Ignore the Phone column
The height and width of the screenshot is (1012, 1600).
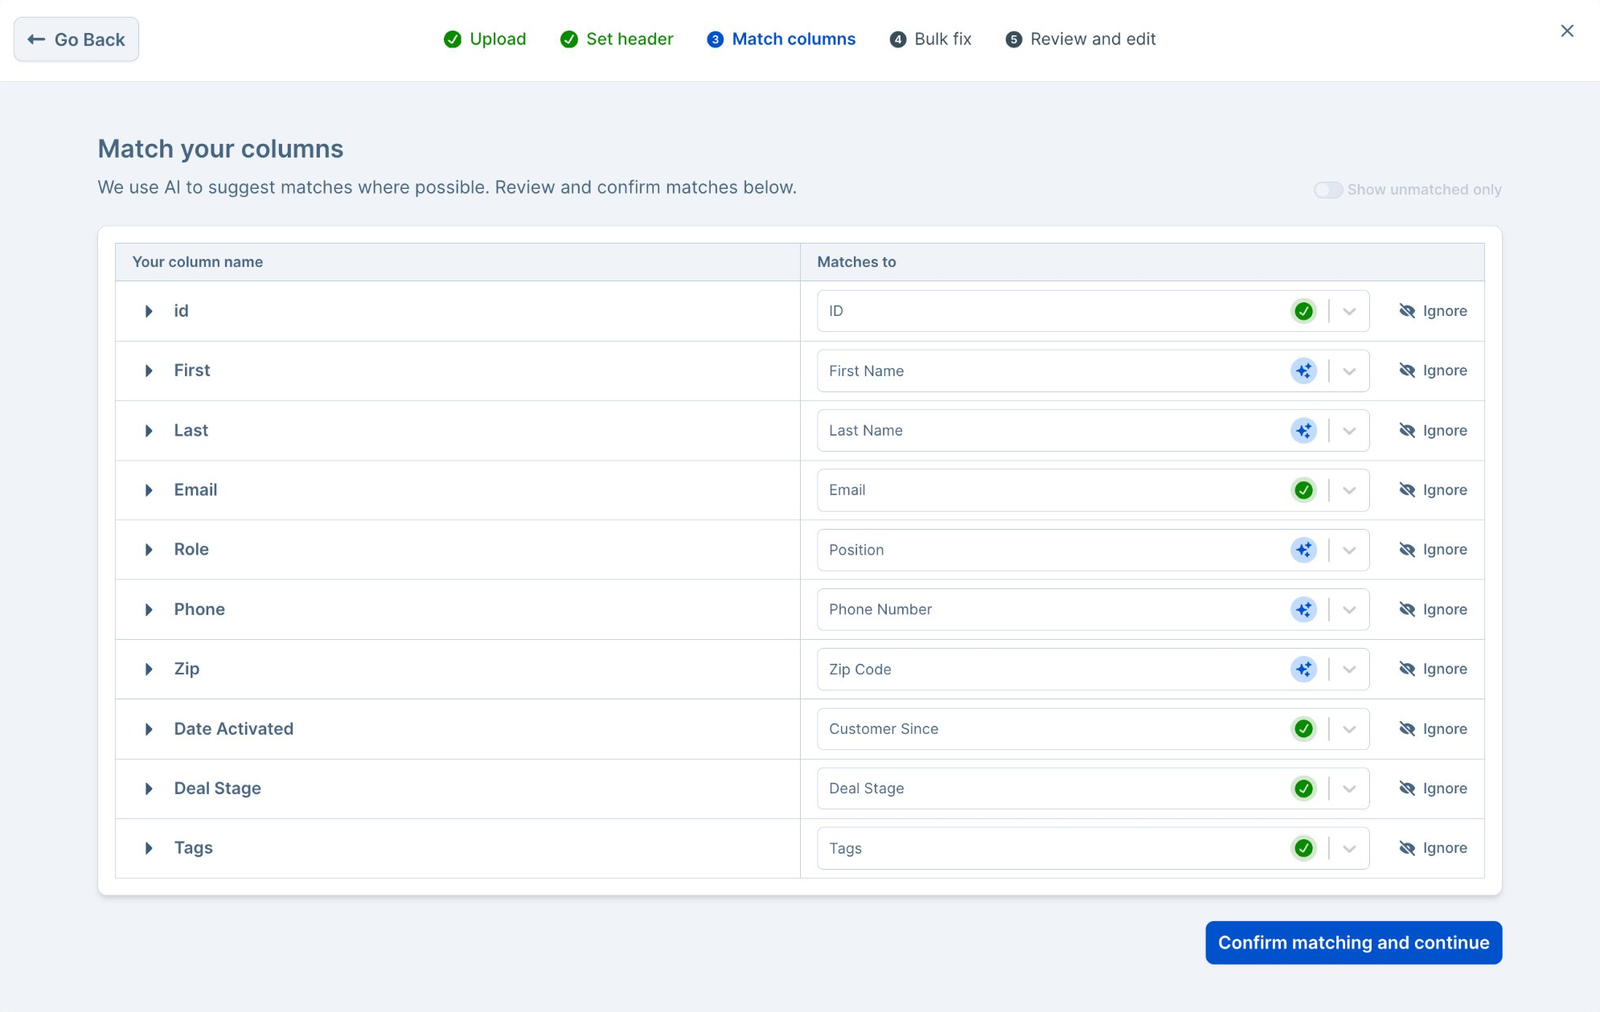tap(1433, 610)
